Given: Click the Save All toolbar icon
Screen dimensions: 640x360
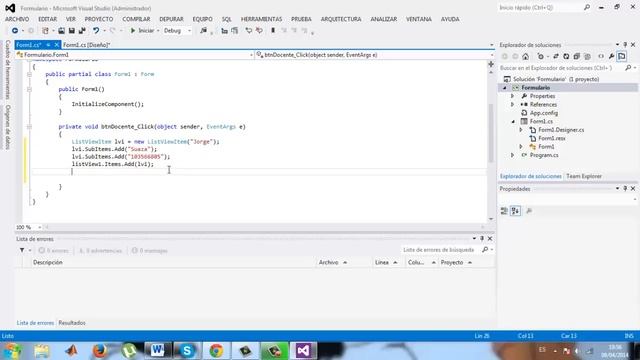Looking at the screenshot, I should tap(82, 31).
